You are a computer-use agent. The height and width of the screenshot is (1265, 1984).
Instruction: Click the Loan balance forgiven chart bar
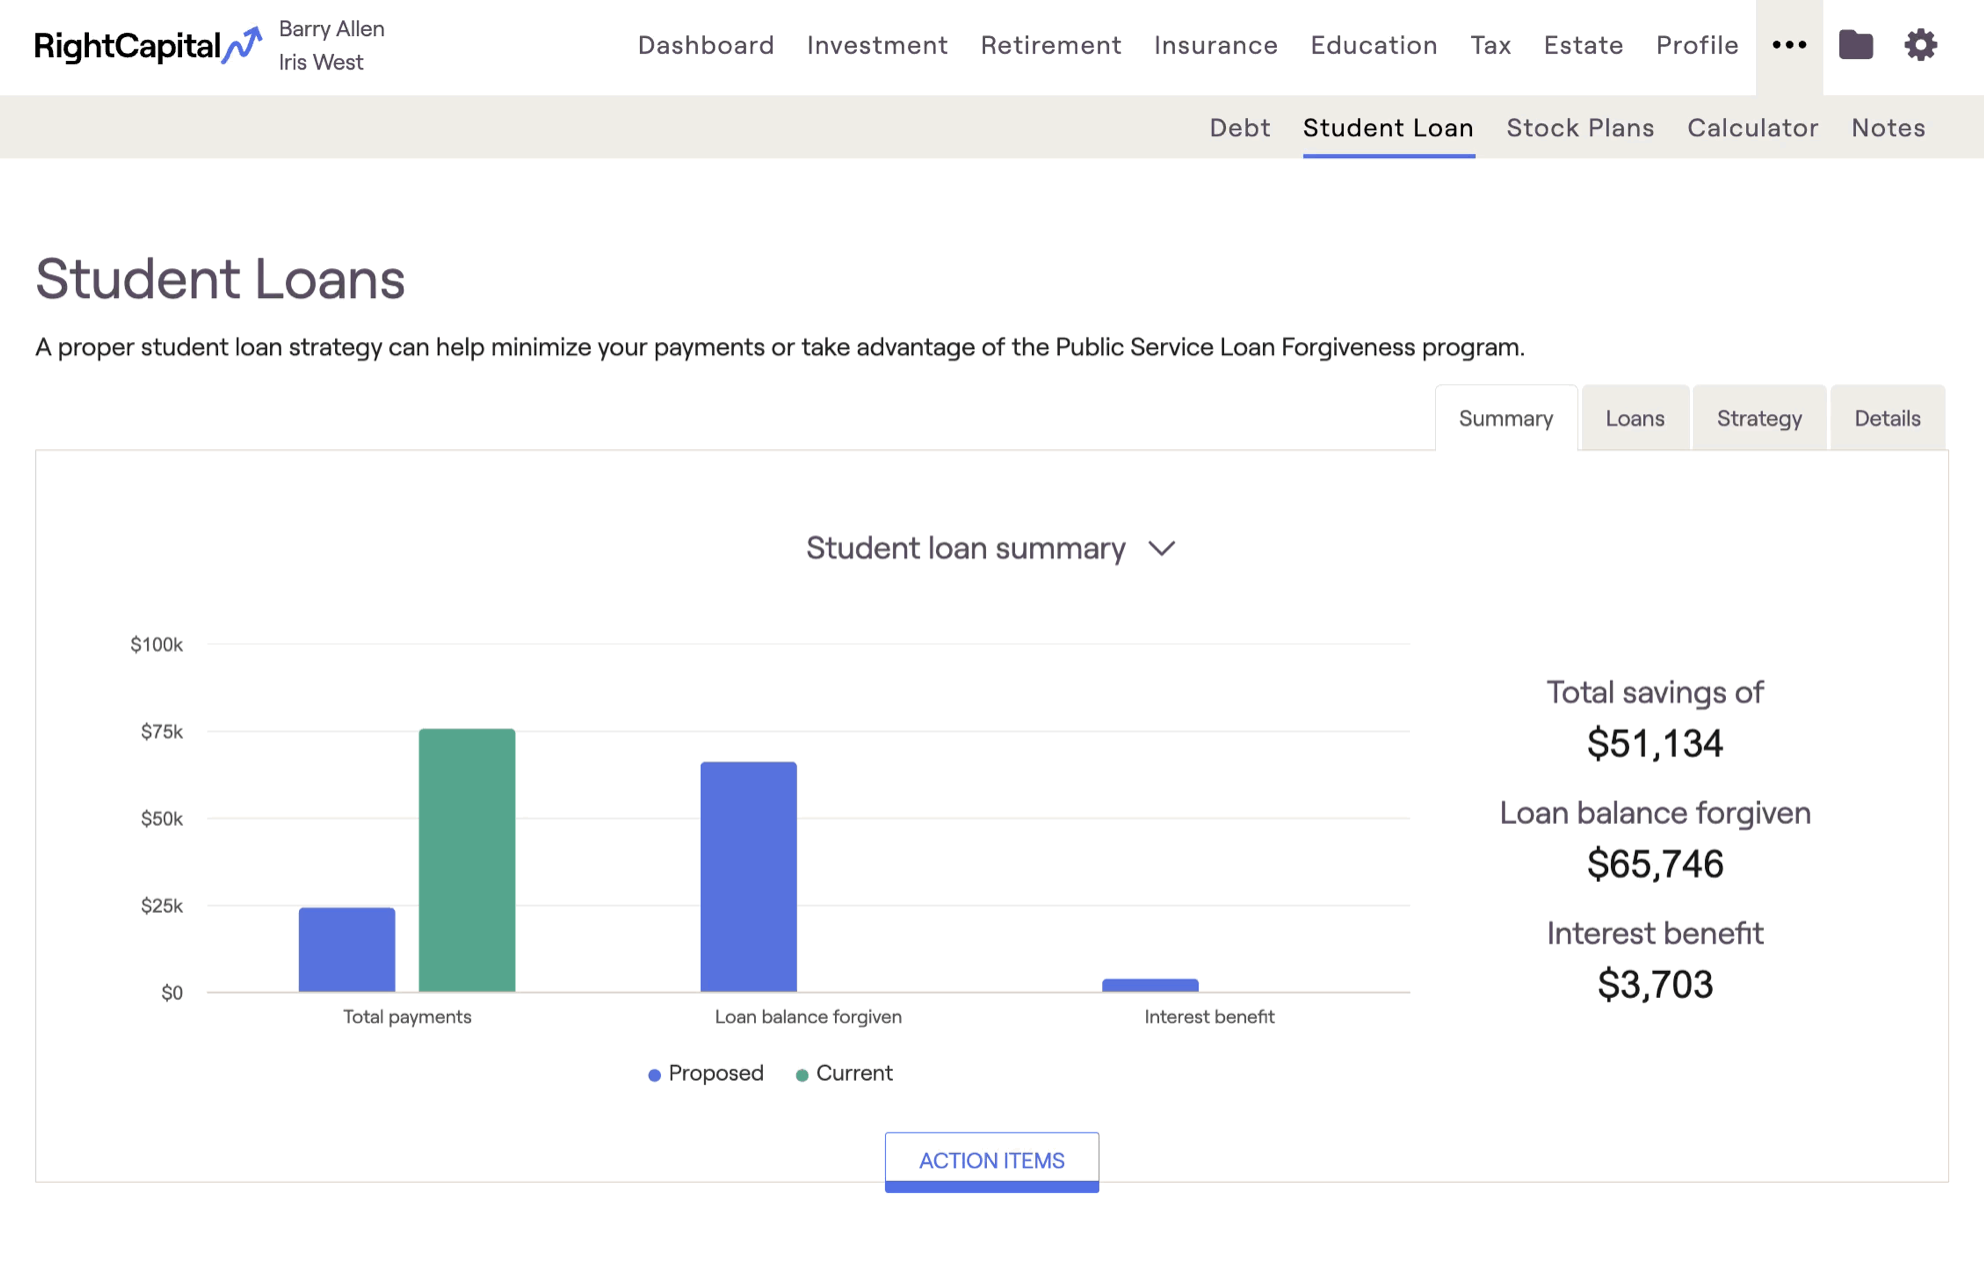point(749,877)
